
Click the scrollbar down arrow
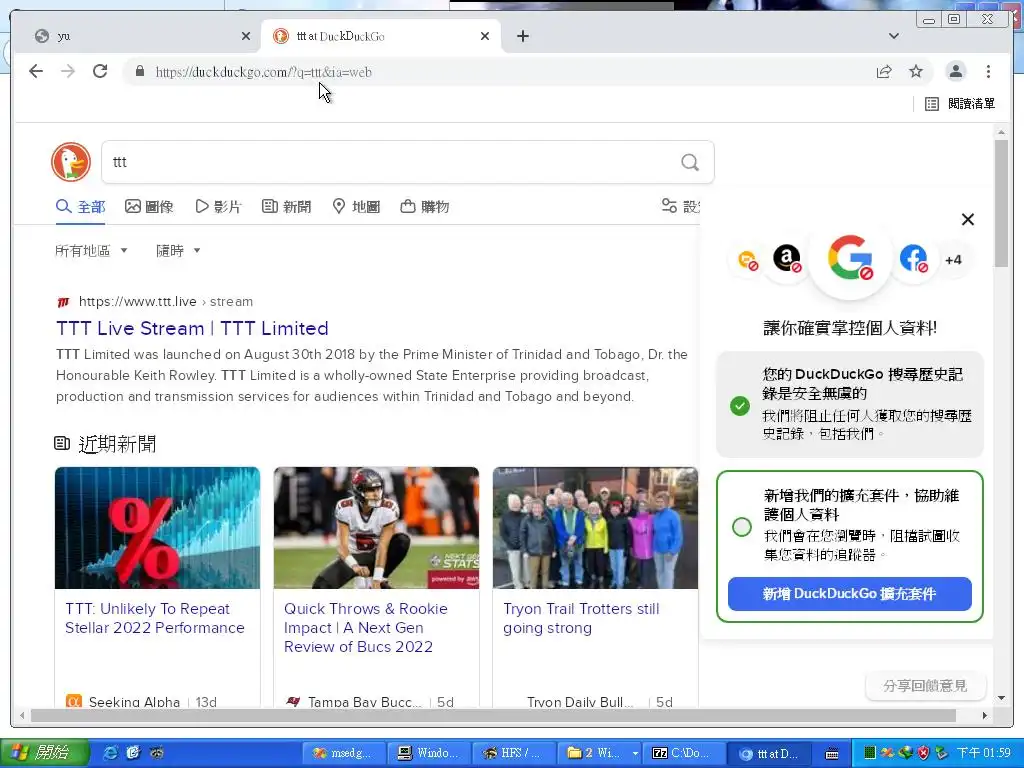pyautogui.click(x=1001, y=698)
